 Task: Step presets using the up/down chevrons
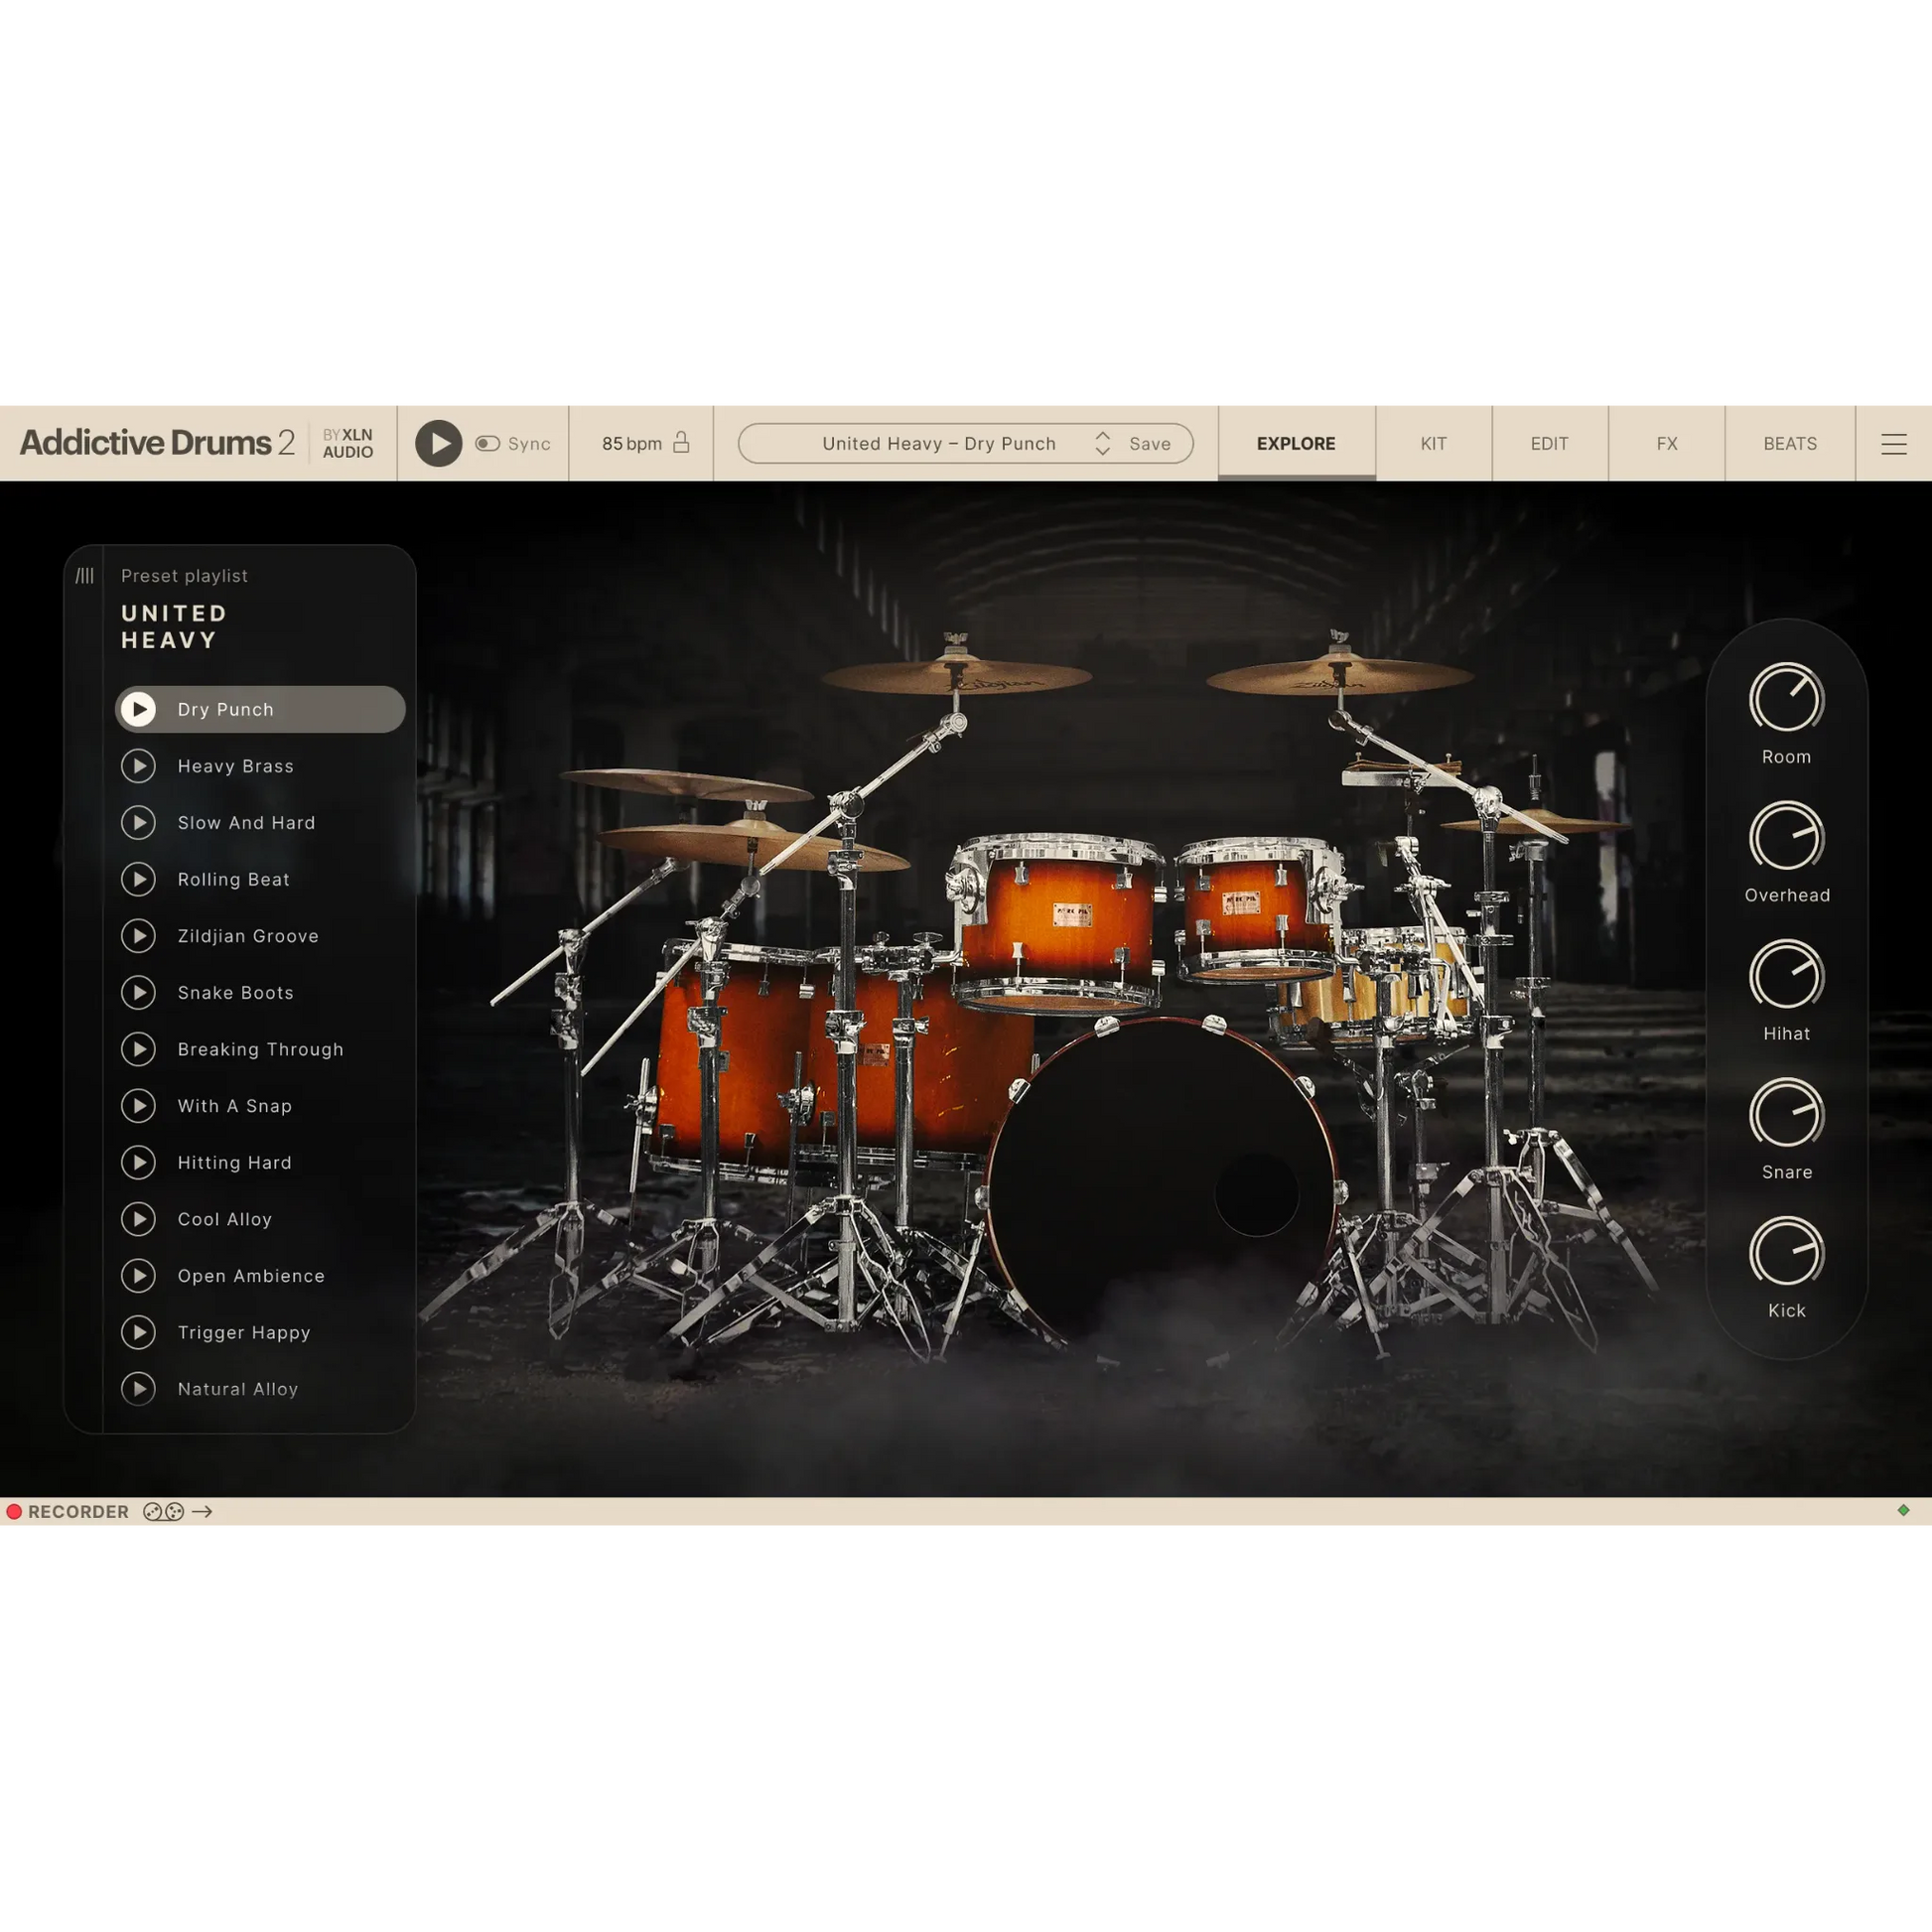1102,443
